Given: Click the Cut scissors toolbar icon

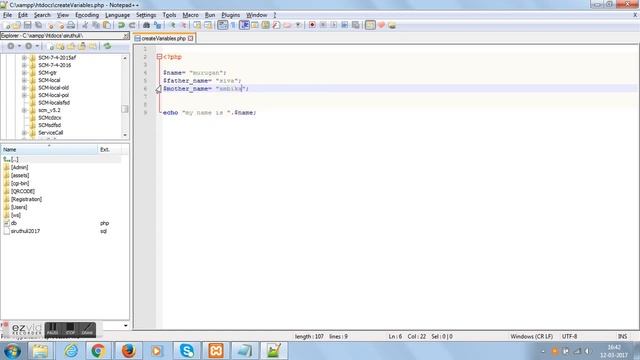Looking at the screenshot, I should [x=85, y=25].
